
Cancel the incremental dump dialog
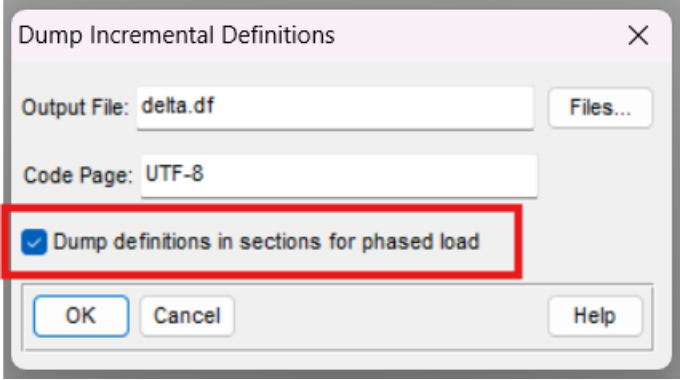click(187, 316)
